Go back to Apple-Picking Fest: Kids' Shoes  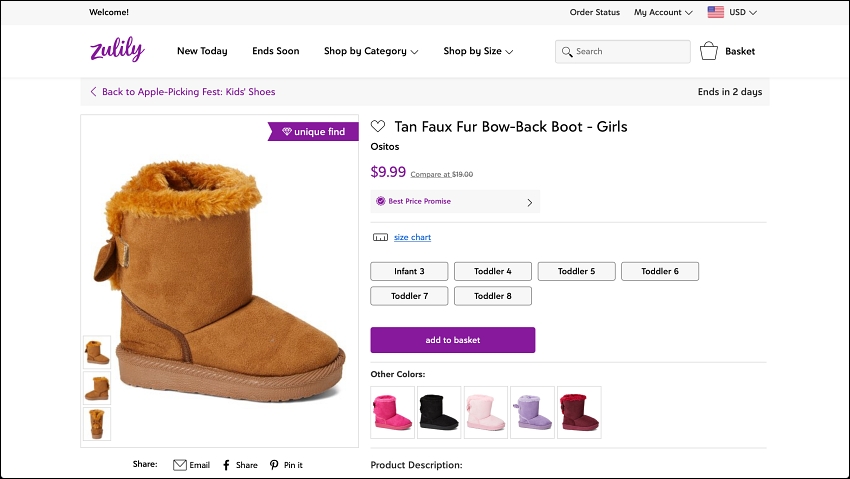189,92
